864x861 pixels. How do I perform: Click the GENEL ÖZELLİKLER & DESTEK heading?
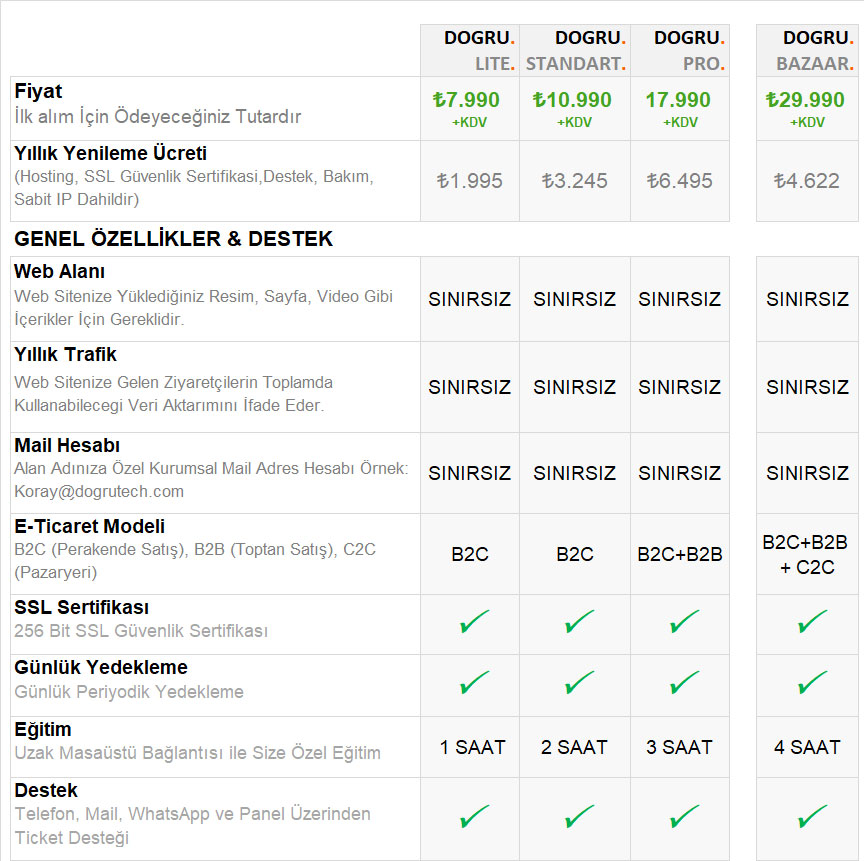click(174, 239)
